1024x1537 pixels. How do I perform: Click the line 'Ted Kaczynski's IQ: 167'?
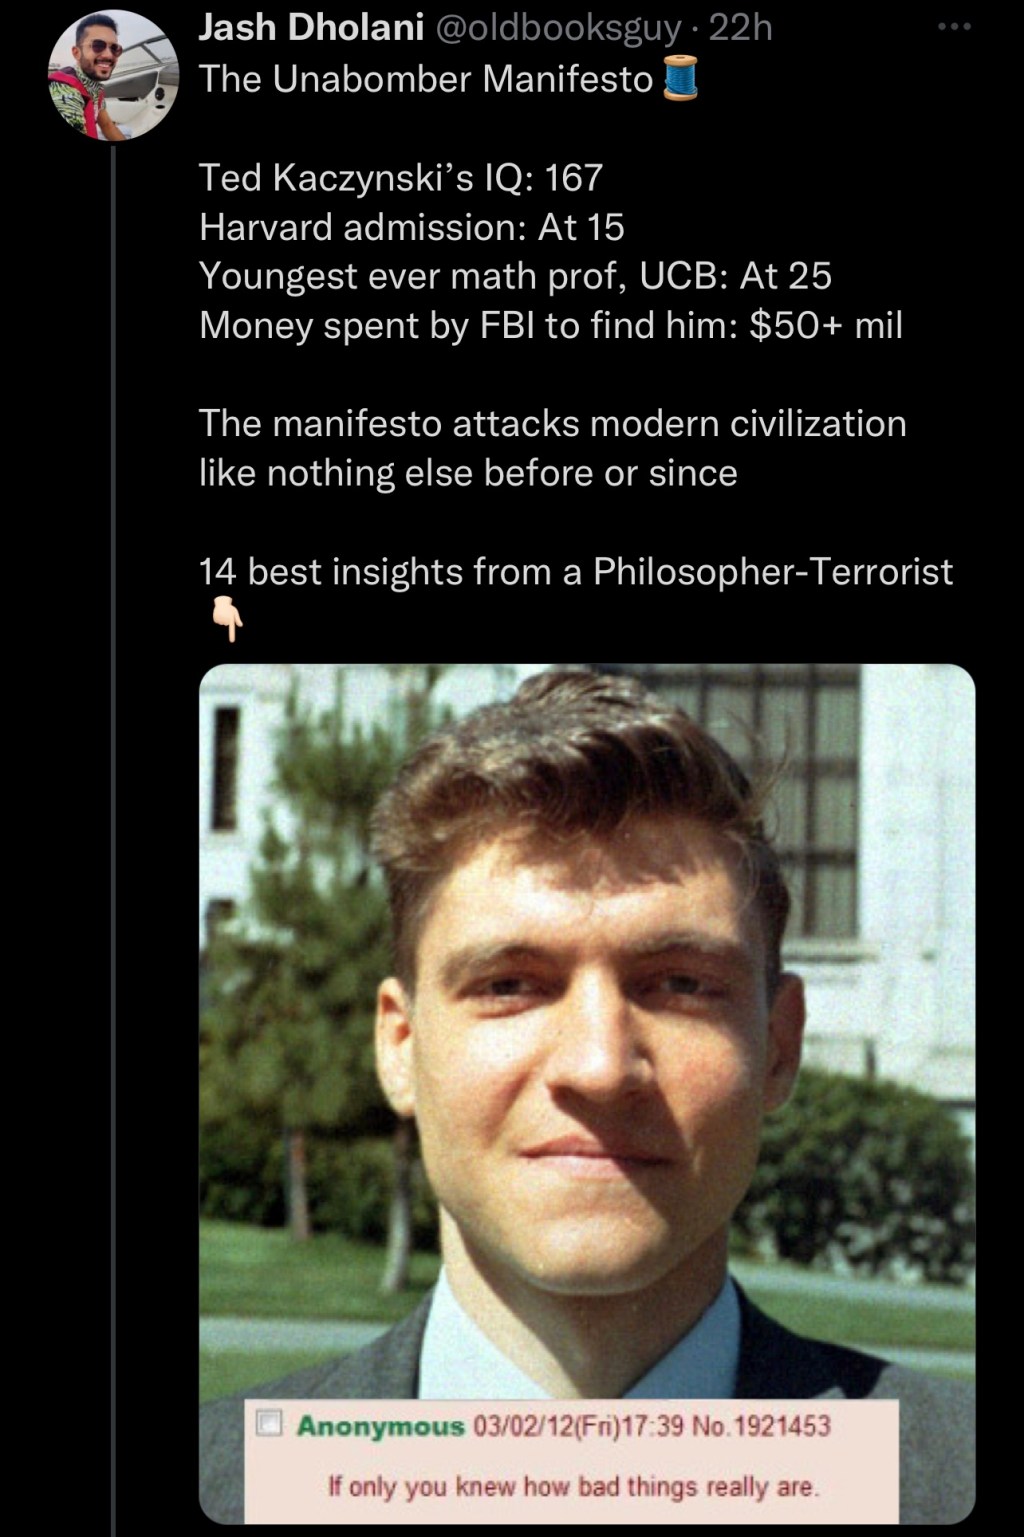tap(401, 178)
